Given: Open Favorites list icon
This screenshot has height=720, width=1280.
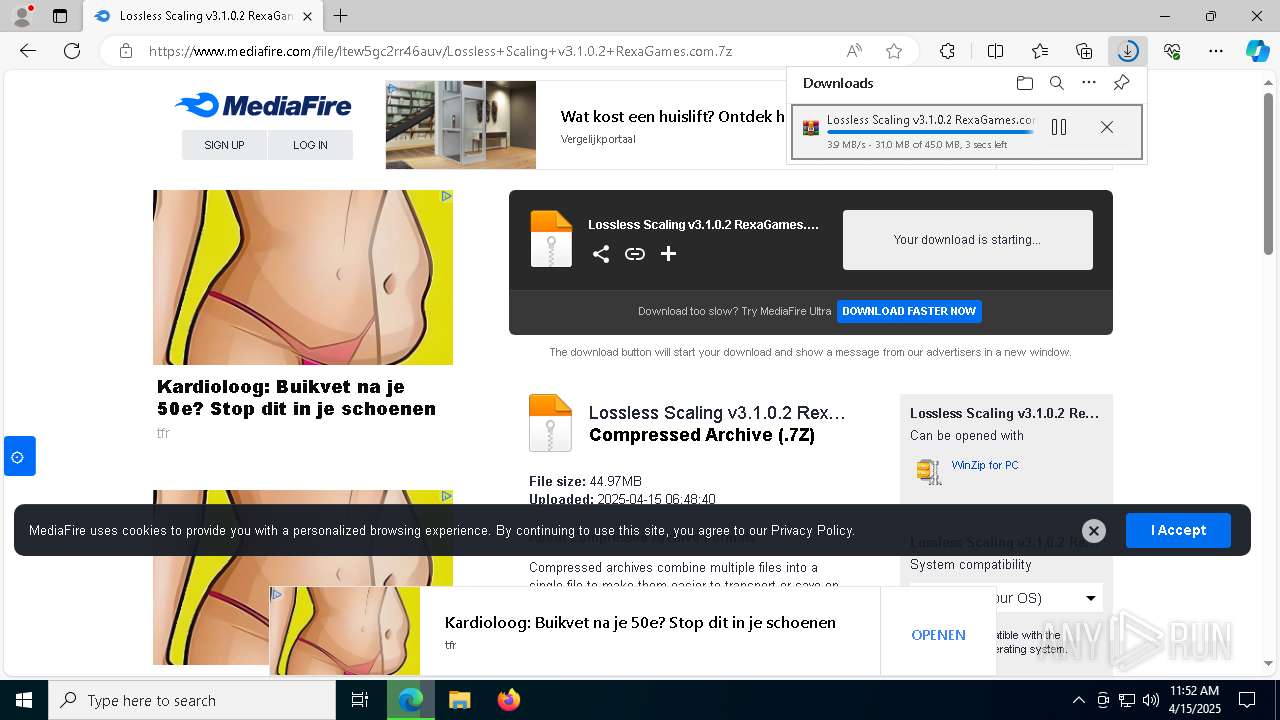Looking at the screenshot, I should [1040, 51].
